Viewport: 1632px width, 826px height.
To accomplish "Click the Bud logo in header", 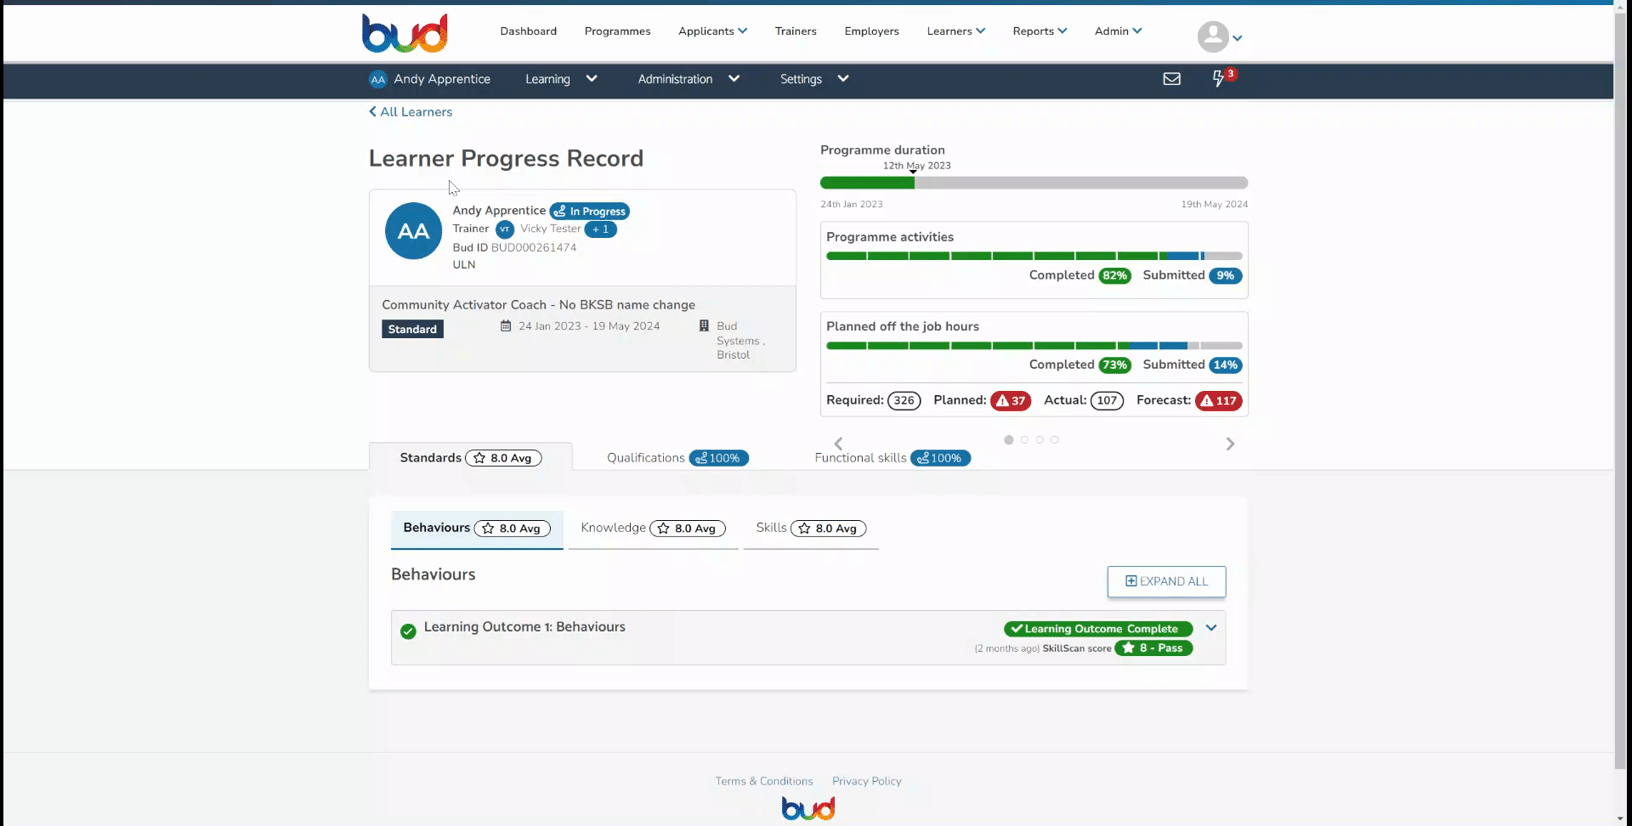I will coord(405,33).
